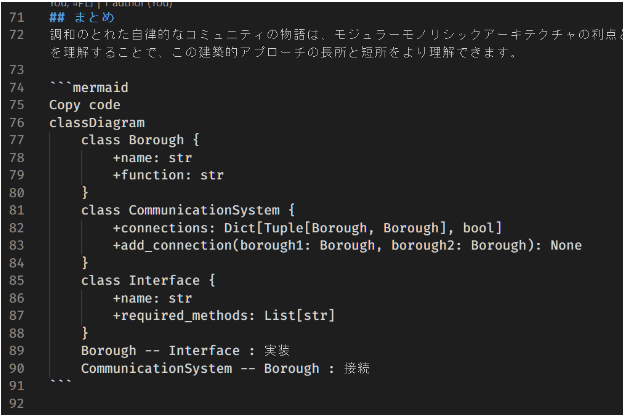Screen dimensions: 623x415
Task: Click '+required_methods: List[str]' line
Action: pos(223,315)
